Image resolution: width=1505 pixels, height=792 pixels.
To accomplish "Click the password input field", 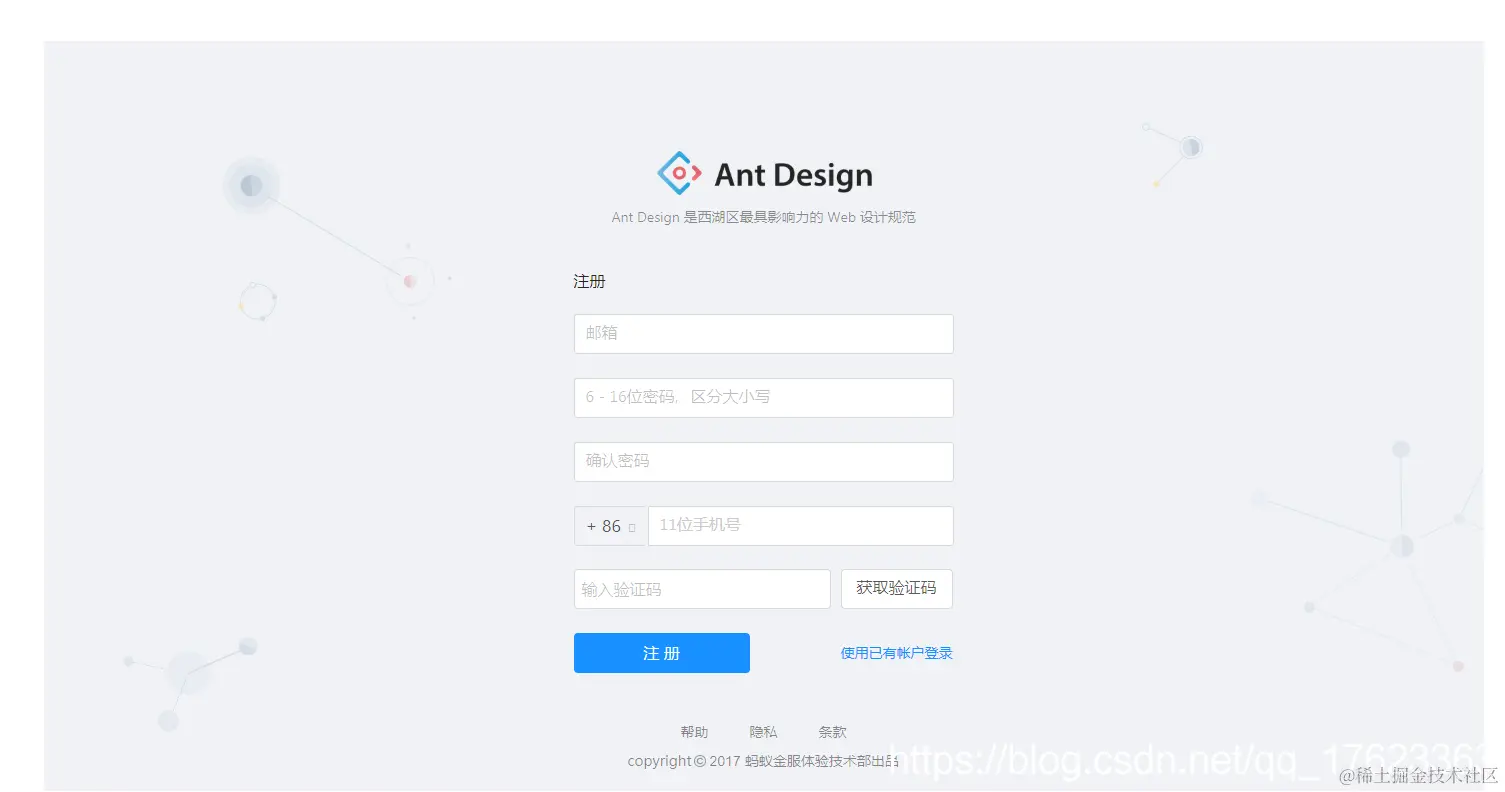I will (x=763, y=397).
